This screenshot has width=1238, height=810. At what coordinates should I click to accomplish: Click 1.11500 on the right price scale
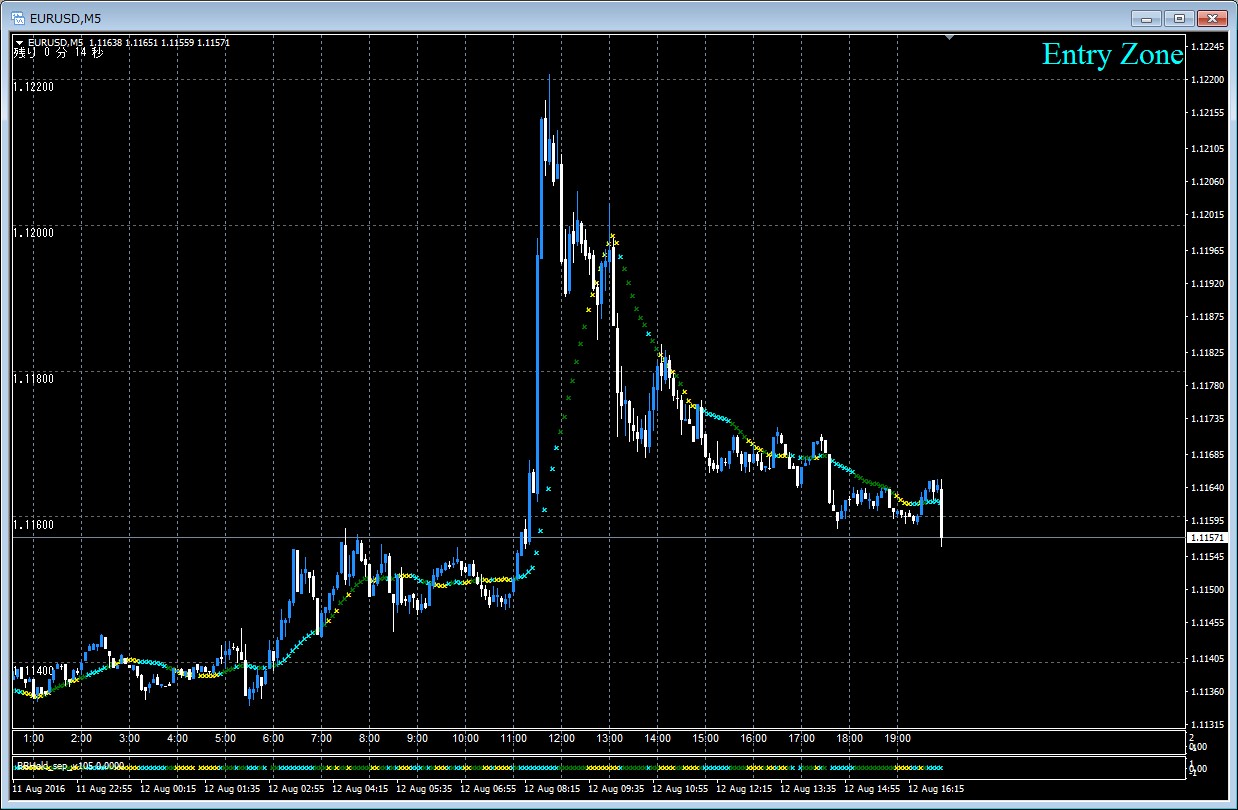[x=1210, y=590]
